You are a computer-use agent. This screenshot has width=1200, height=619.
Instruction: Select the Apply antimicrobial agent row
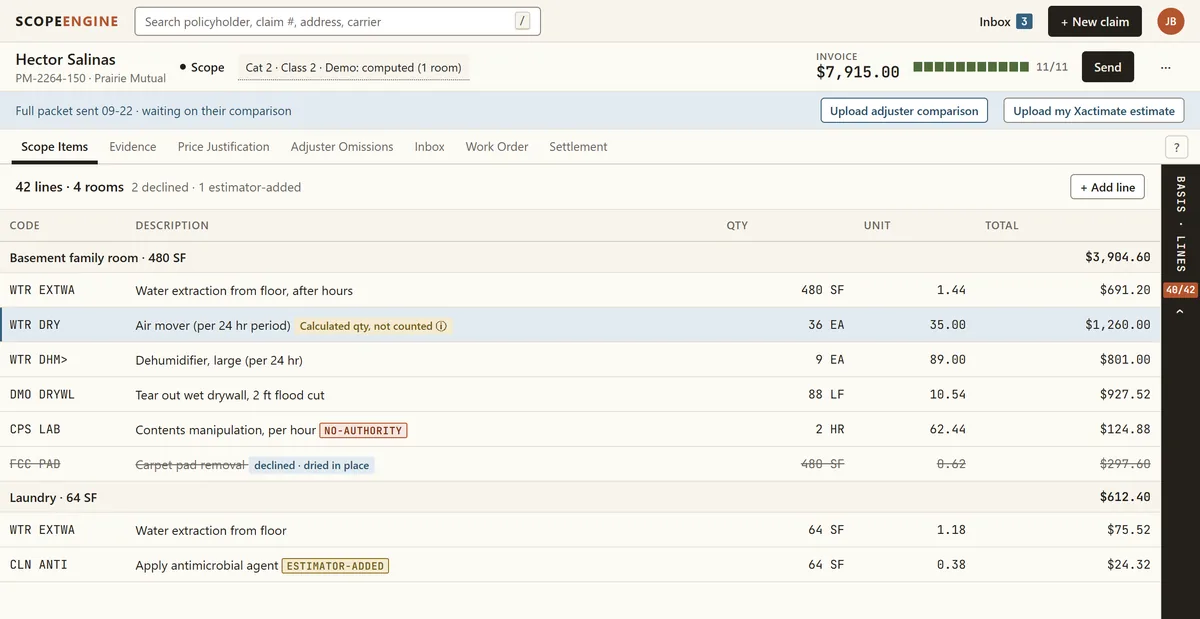tap(580, 565)
